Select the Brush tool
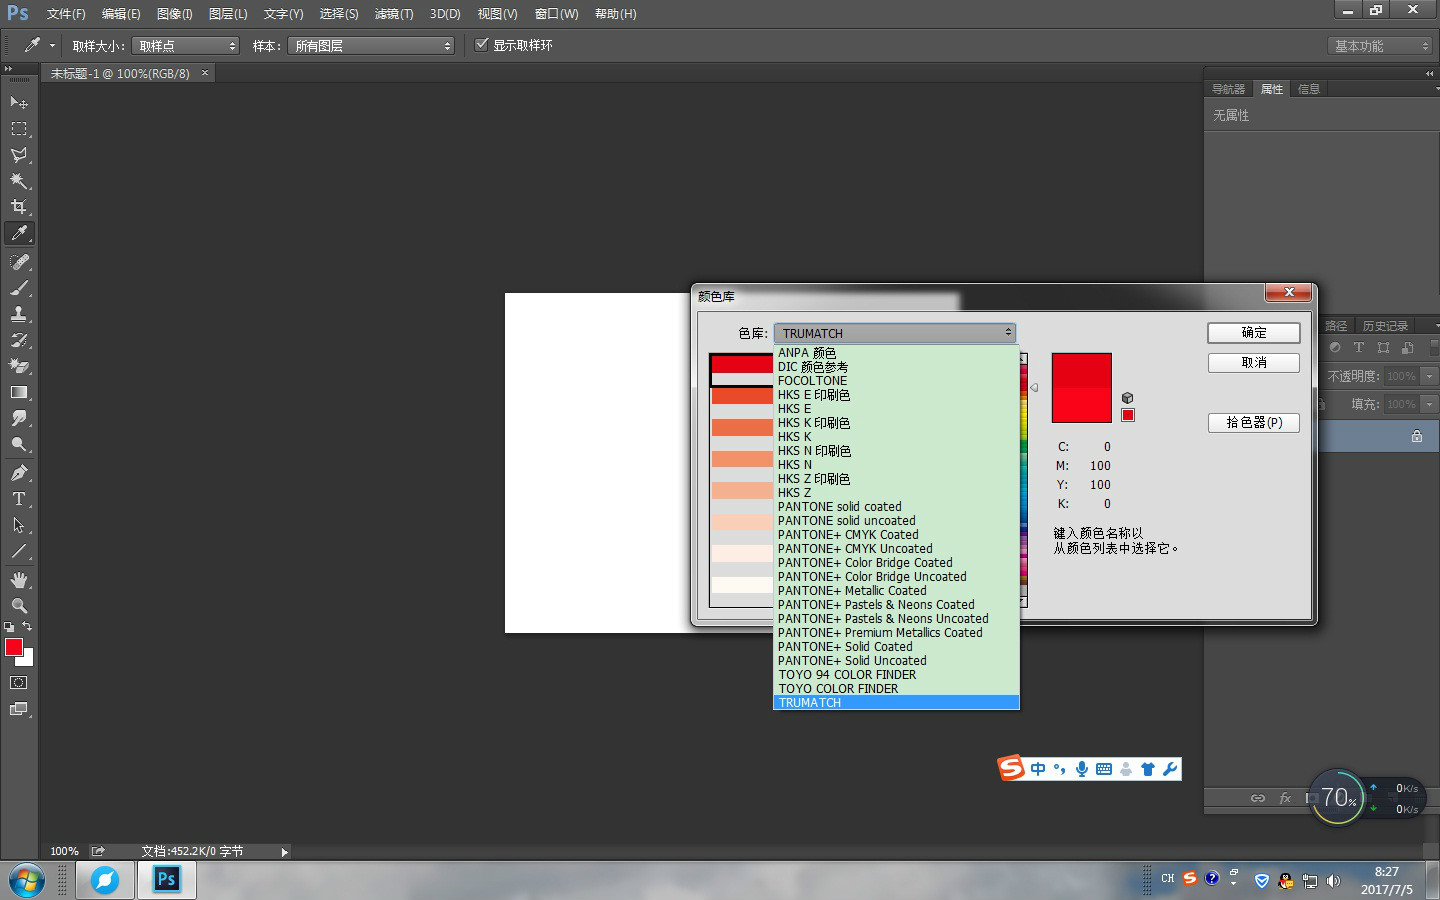Image resolution: width=1440 pixels, height=900 pixels. coord(19,288)
